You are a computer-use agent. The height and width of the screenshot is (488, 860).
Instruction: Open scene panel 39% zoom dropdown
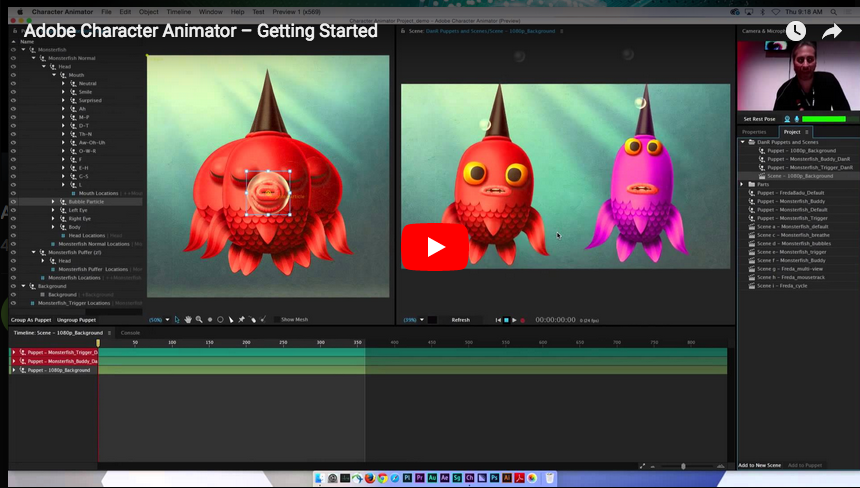[422, 320]
